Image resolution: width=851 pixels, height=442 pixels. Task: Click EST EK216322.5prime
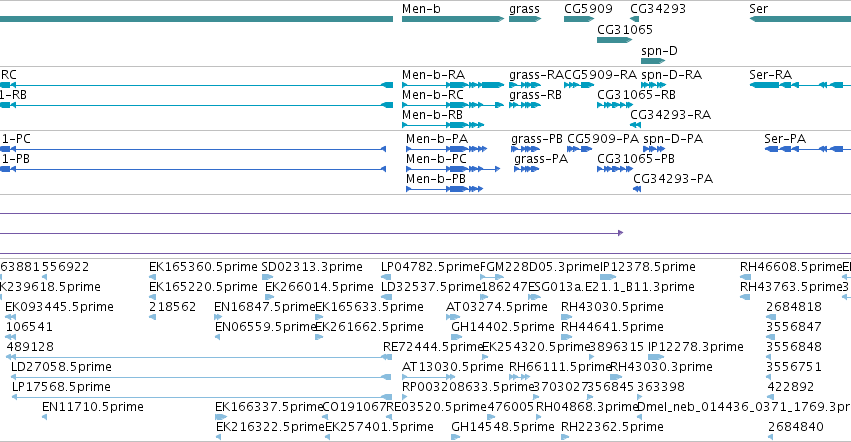[x=218, y=437]
